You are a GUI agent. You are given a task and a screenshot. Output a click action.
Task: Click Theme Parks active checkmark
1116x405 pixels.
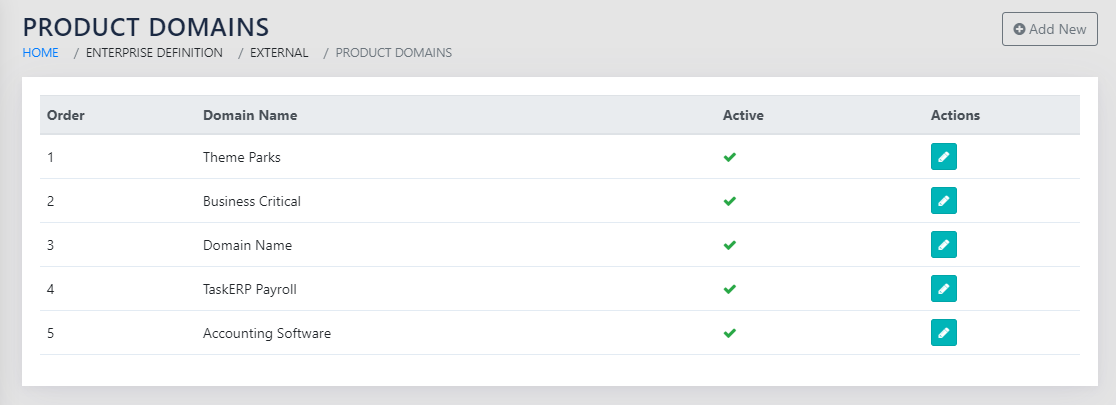coord(730,157)
